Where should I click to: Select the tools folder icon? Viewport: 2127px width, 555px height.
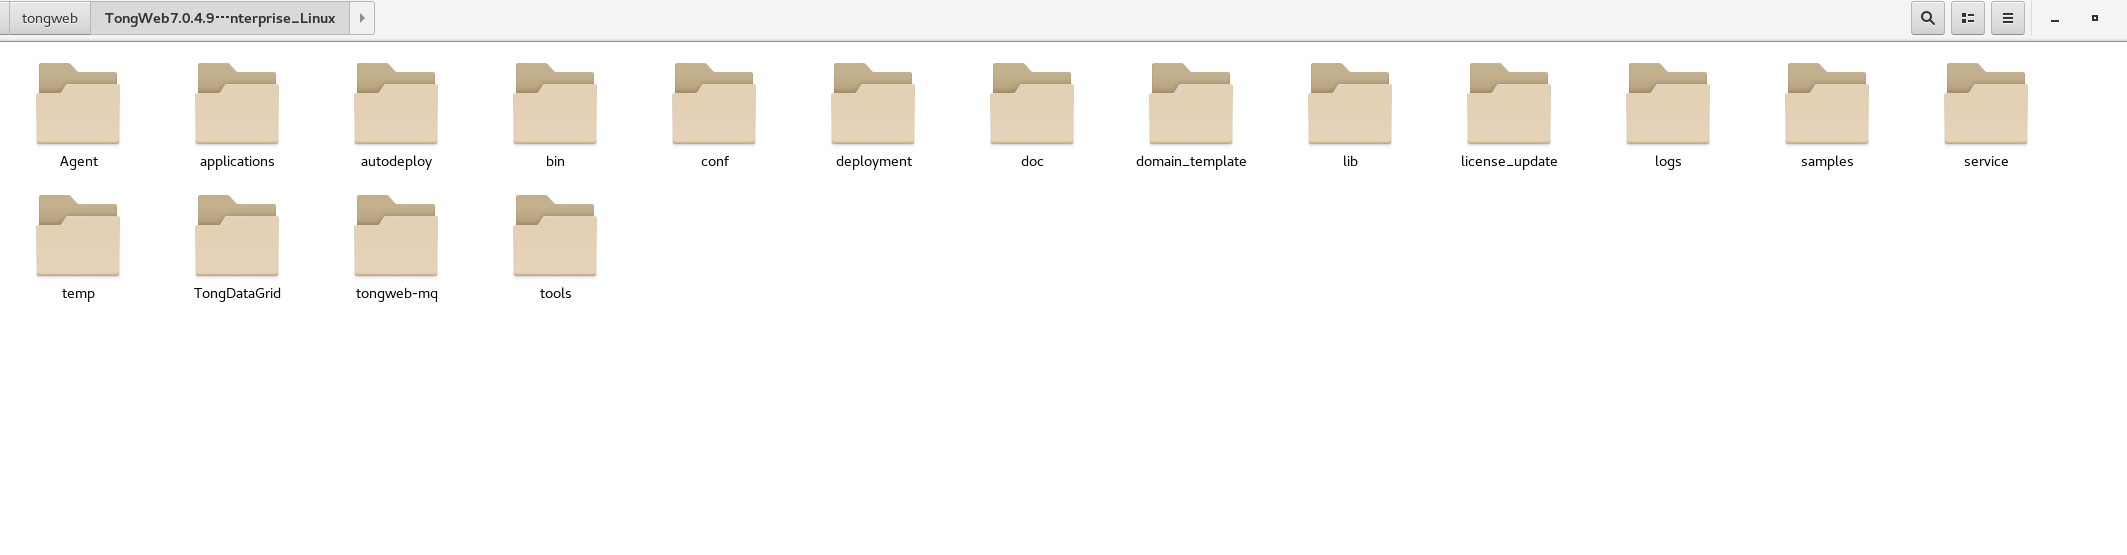[555, 235]
